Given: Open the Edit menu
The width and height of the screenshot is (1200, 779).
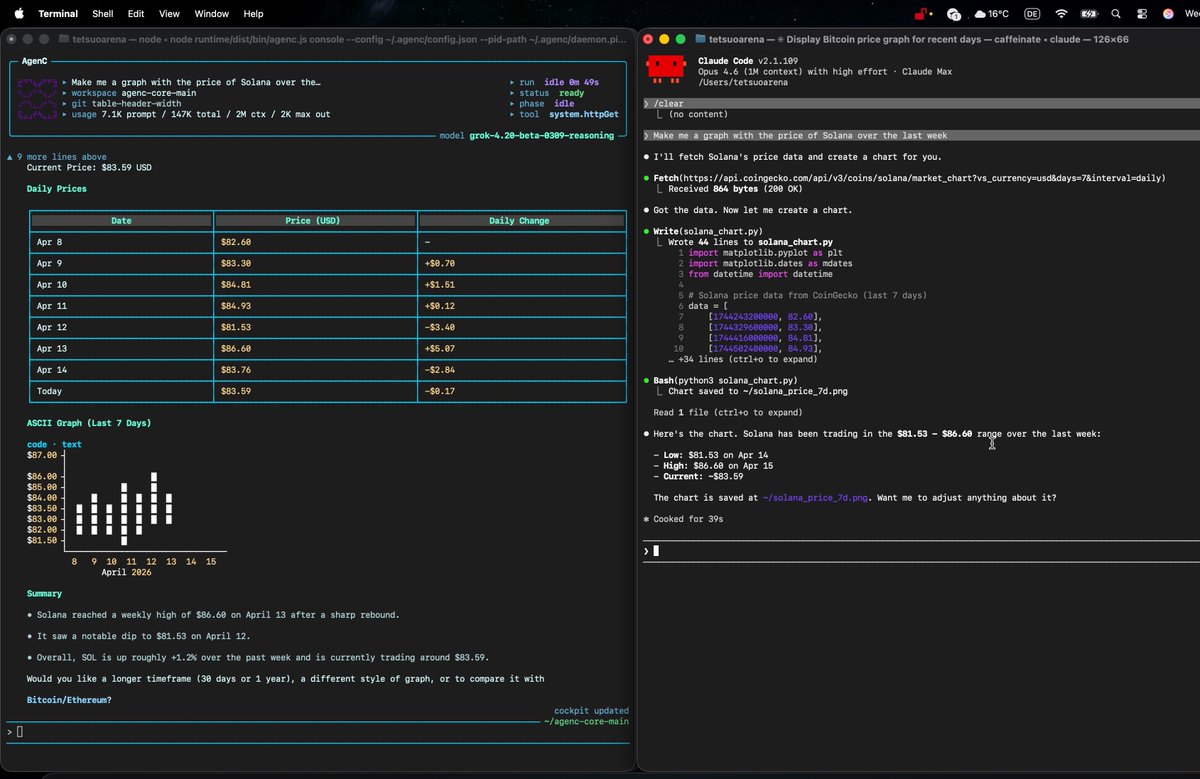Looking at the screenshot, I should tap(136, 14).
